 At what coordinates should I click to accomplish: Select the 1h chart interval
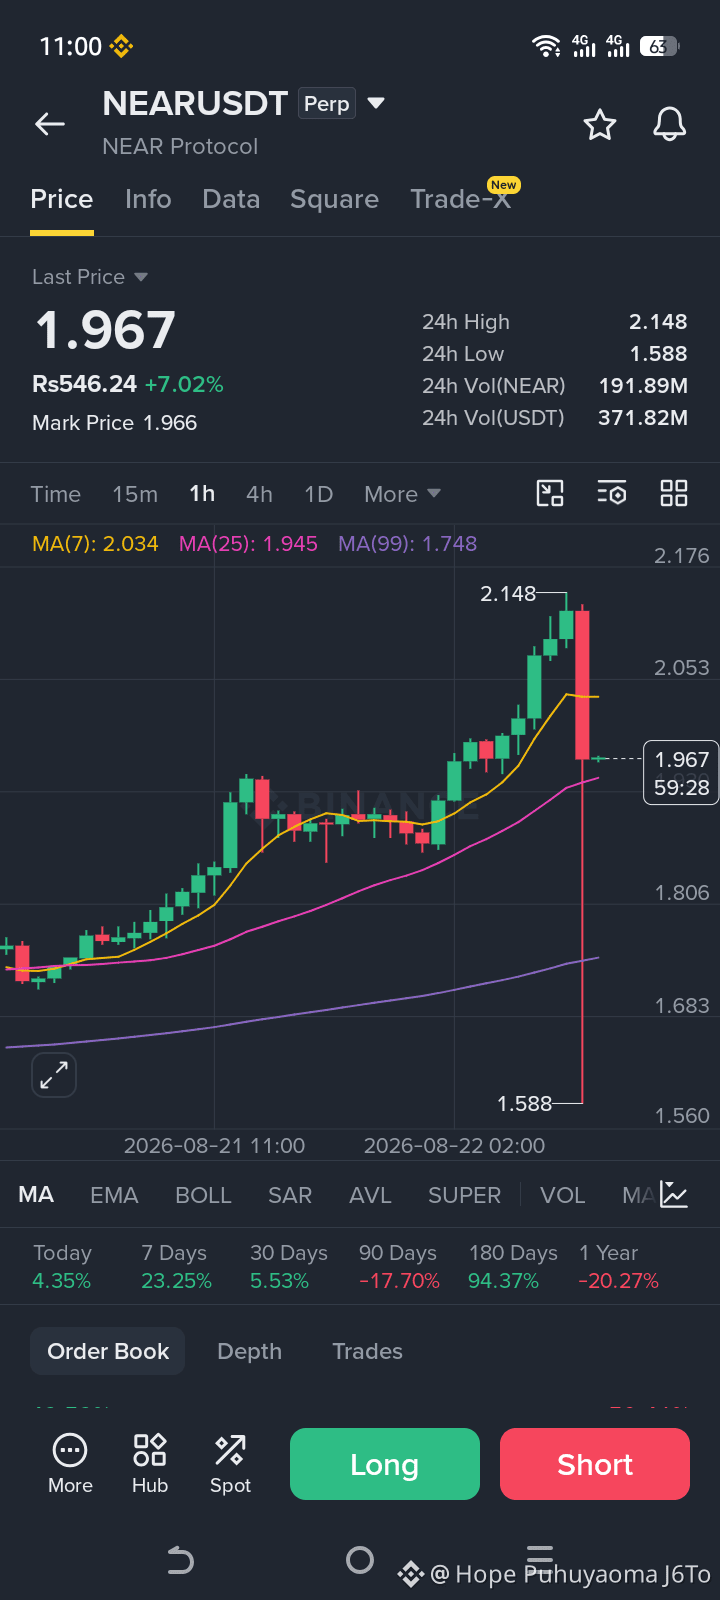[x=202, y=494]
